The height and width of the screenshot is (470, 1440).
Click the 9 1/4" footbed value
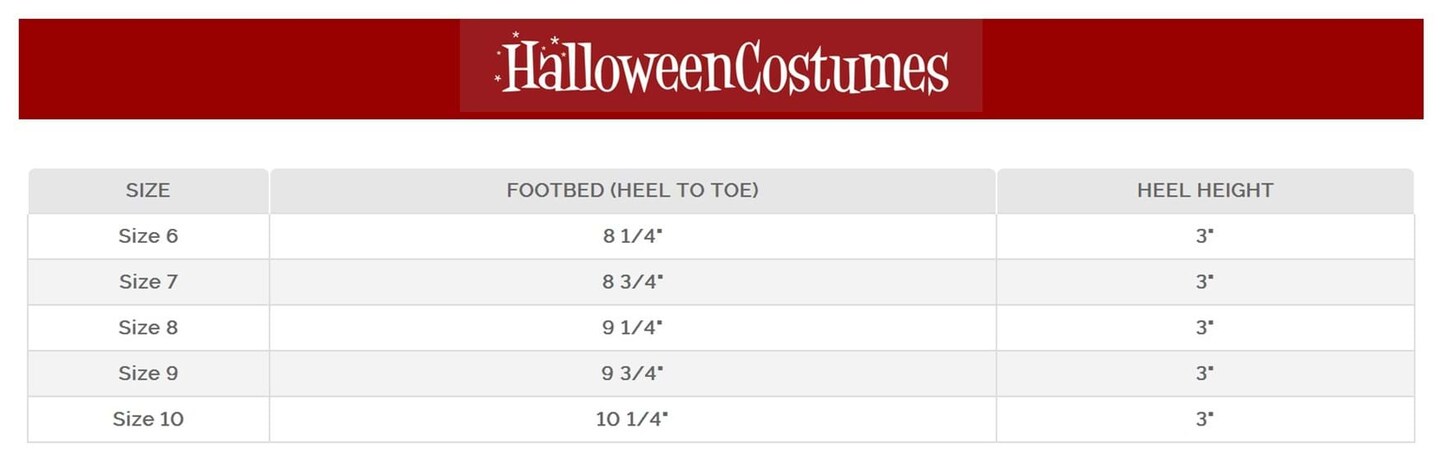pyautogui.click(x=632, y=328)
